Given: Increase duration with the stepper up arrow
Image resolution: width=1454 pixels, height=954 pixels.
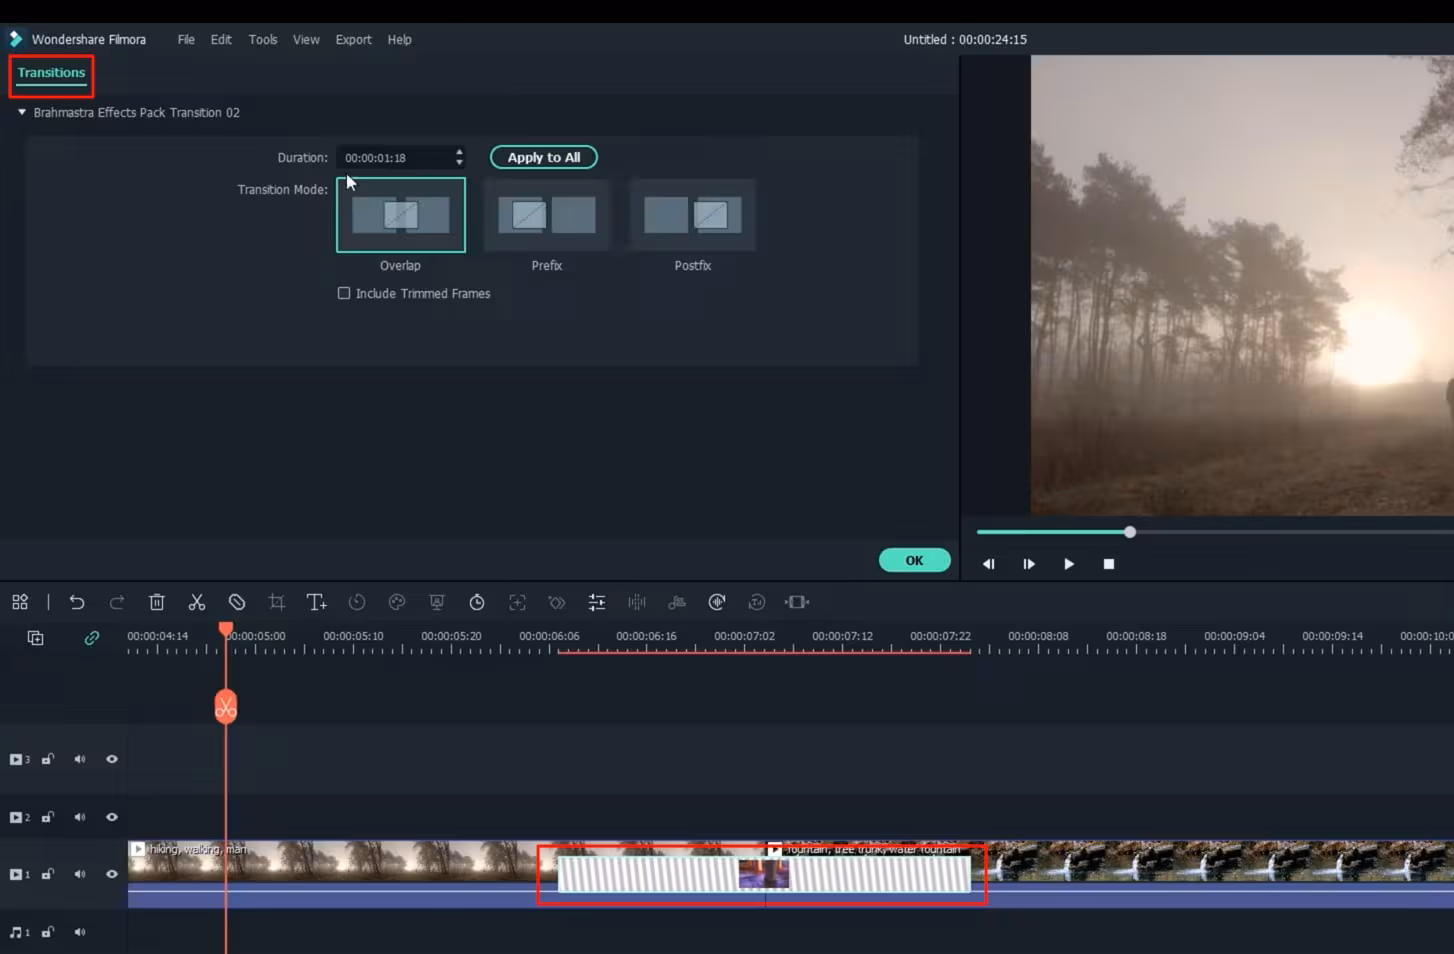Looking at the screenshot, I should pyautogui.click(x=459, y=153).
